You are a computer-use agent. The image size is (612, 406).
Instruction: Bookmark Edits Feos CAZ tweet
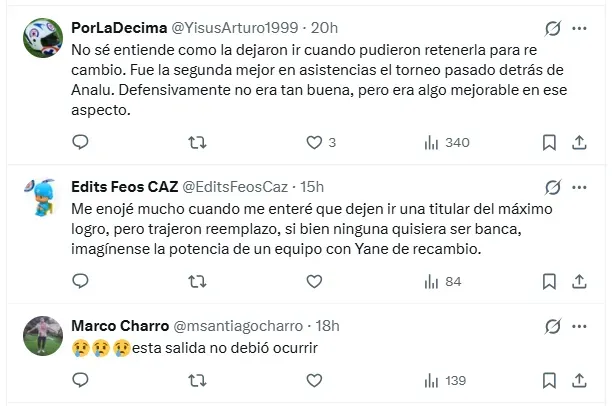549,282
